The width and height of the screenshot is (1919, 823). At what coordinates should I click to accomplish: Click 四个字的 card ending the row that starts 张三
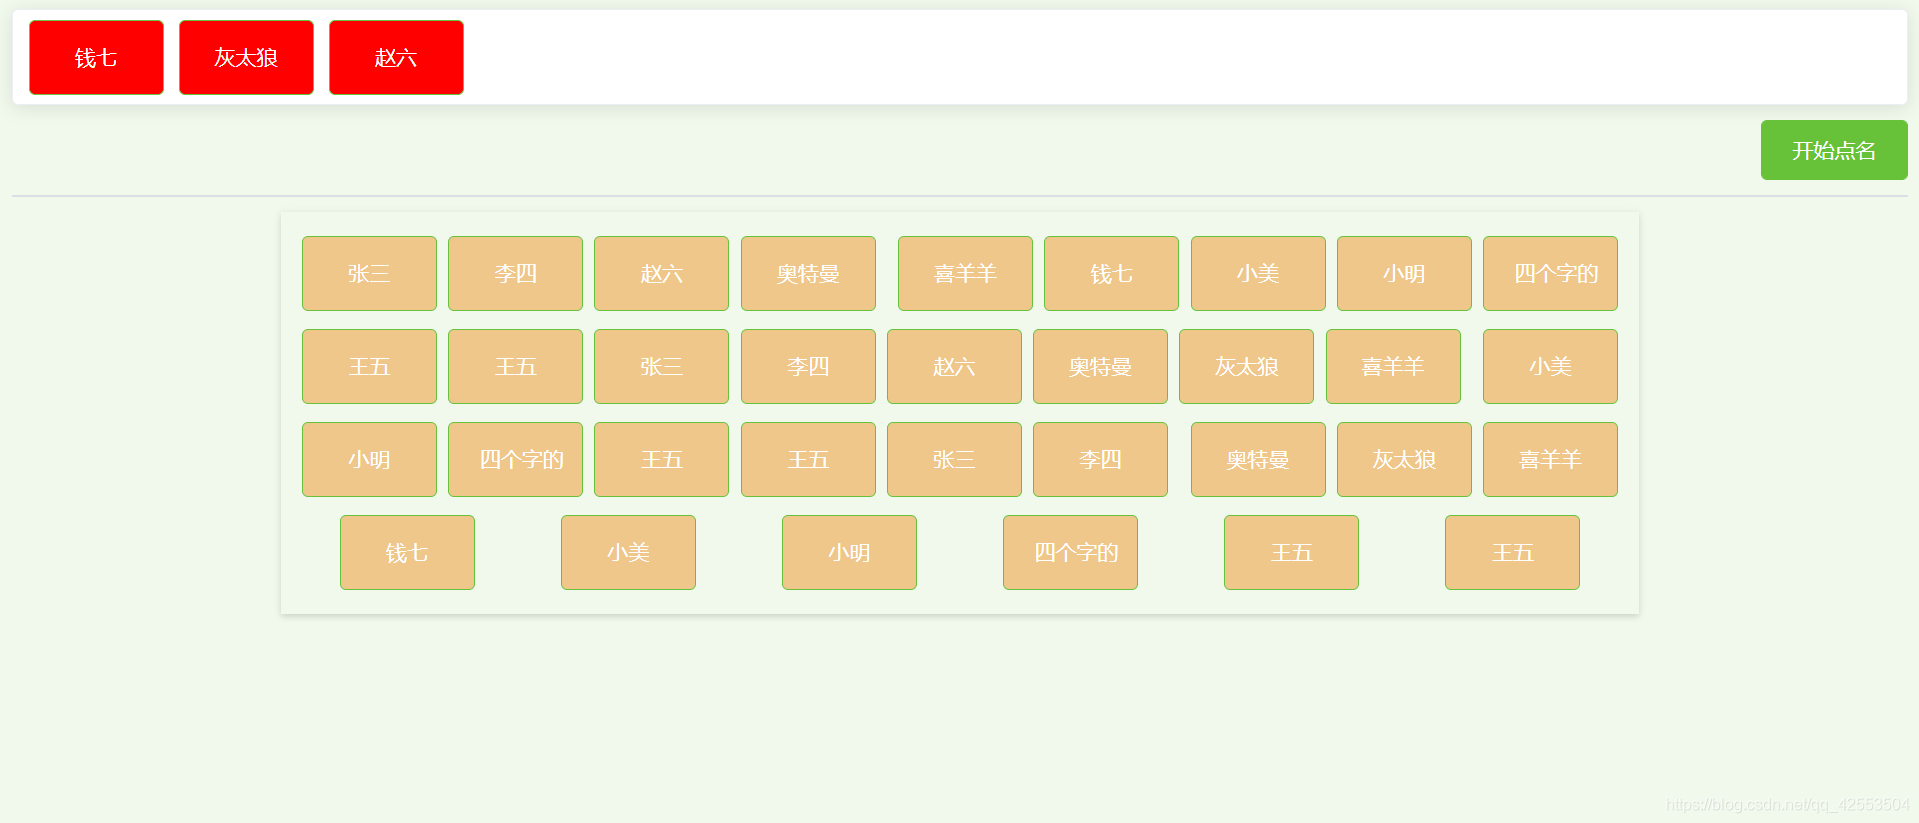click(x=1550, y=273)
